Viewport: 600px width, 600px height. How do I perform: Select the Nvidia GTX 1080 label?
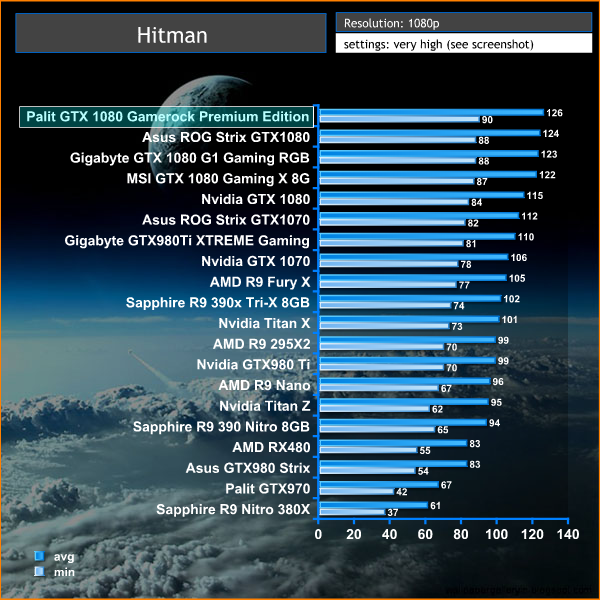256,199
